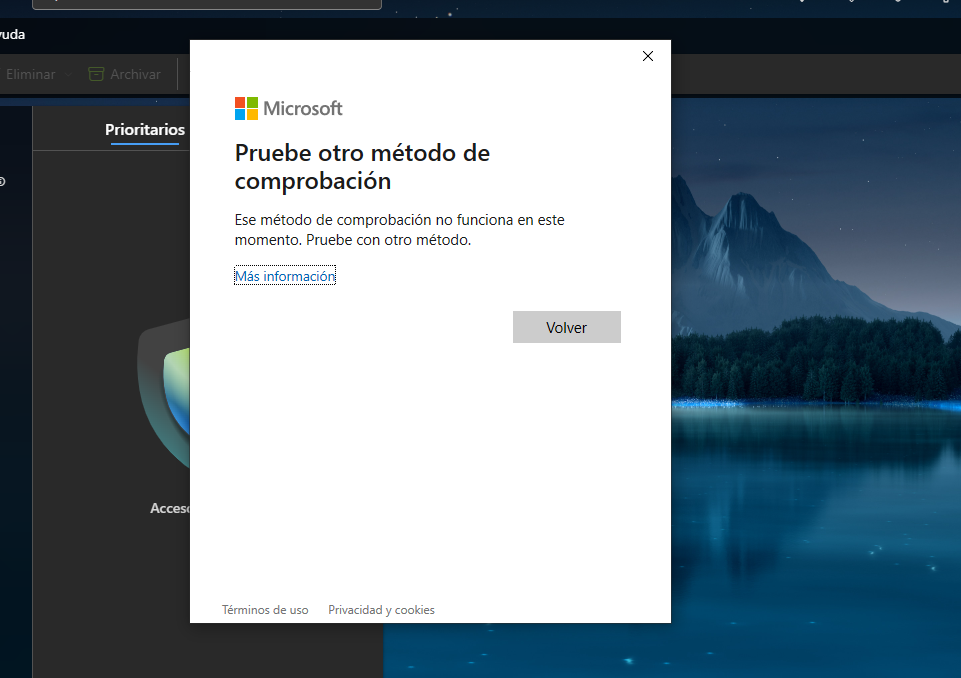Click the Archivar archive-box icon

pos(96,73)
